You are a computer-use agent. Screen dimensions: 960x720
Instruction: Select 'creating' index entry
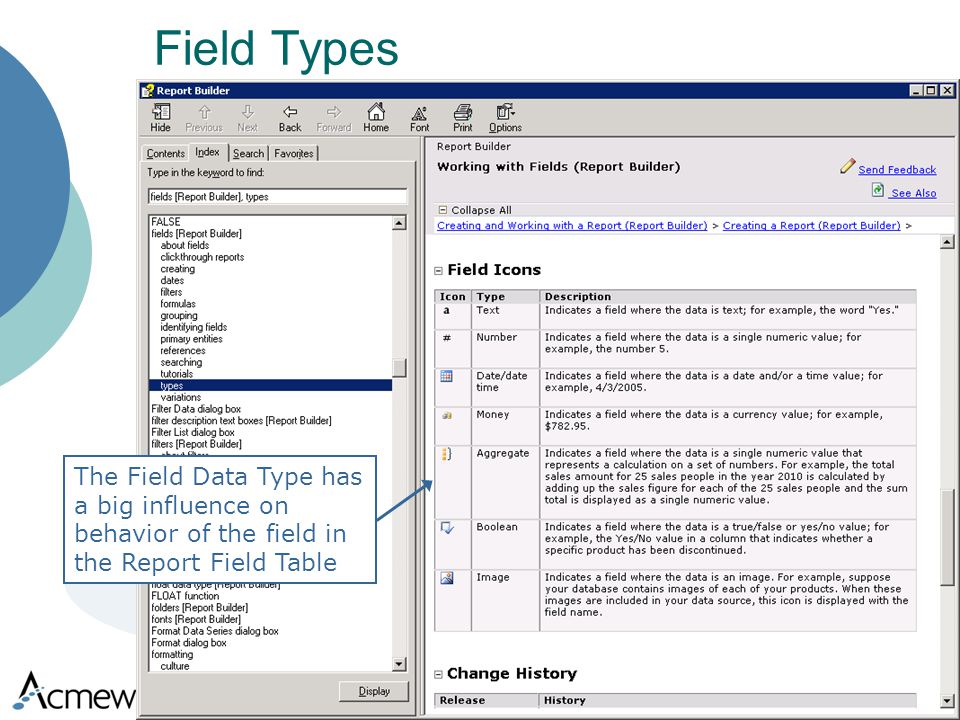(178, 269)
